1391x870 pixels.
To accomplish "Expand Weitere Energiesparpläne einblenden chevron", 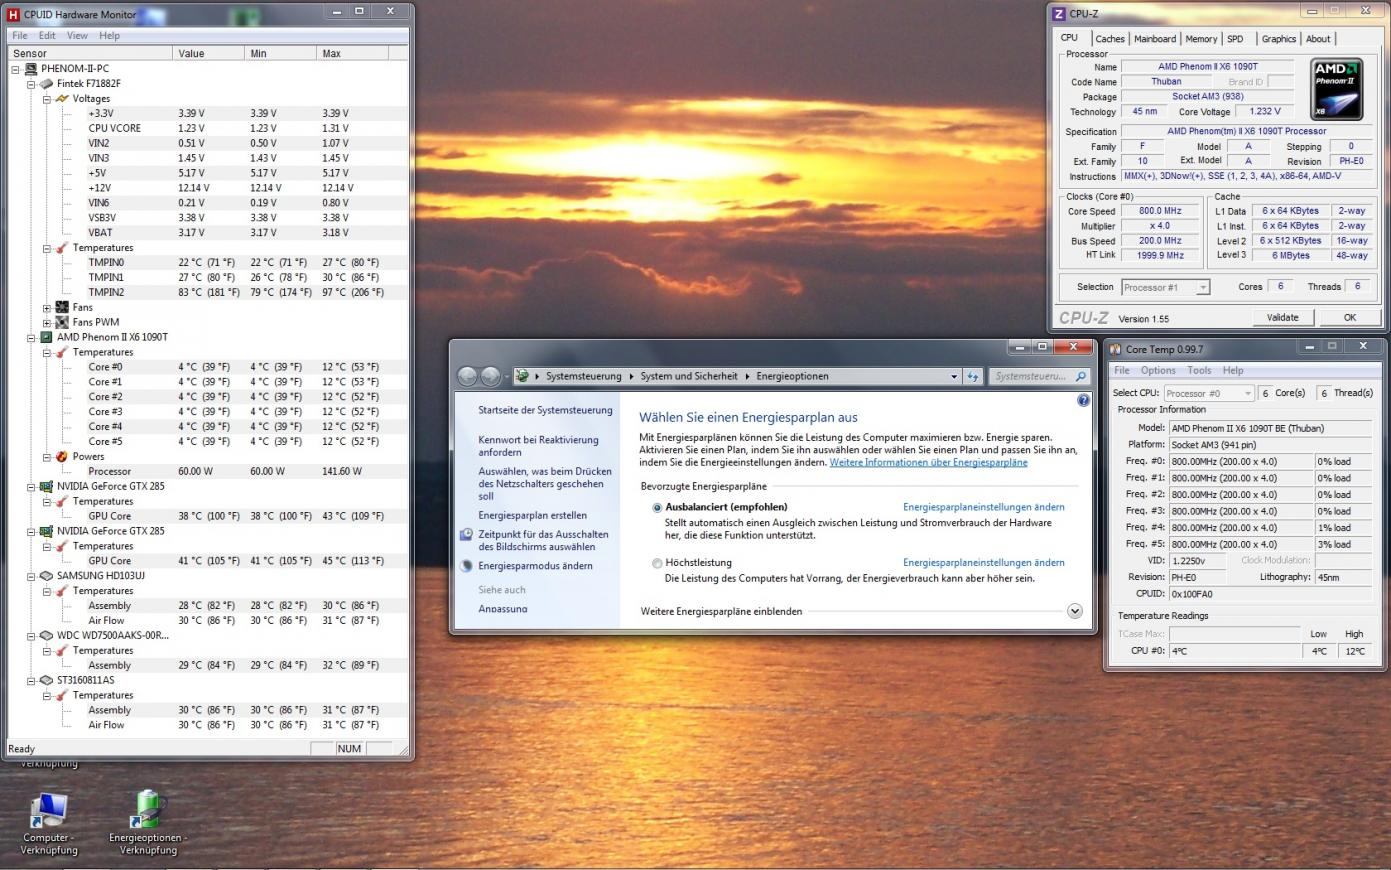I will [1075, 611].
